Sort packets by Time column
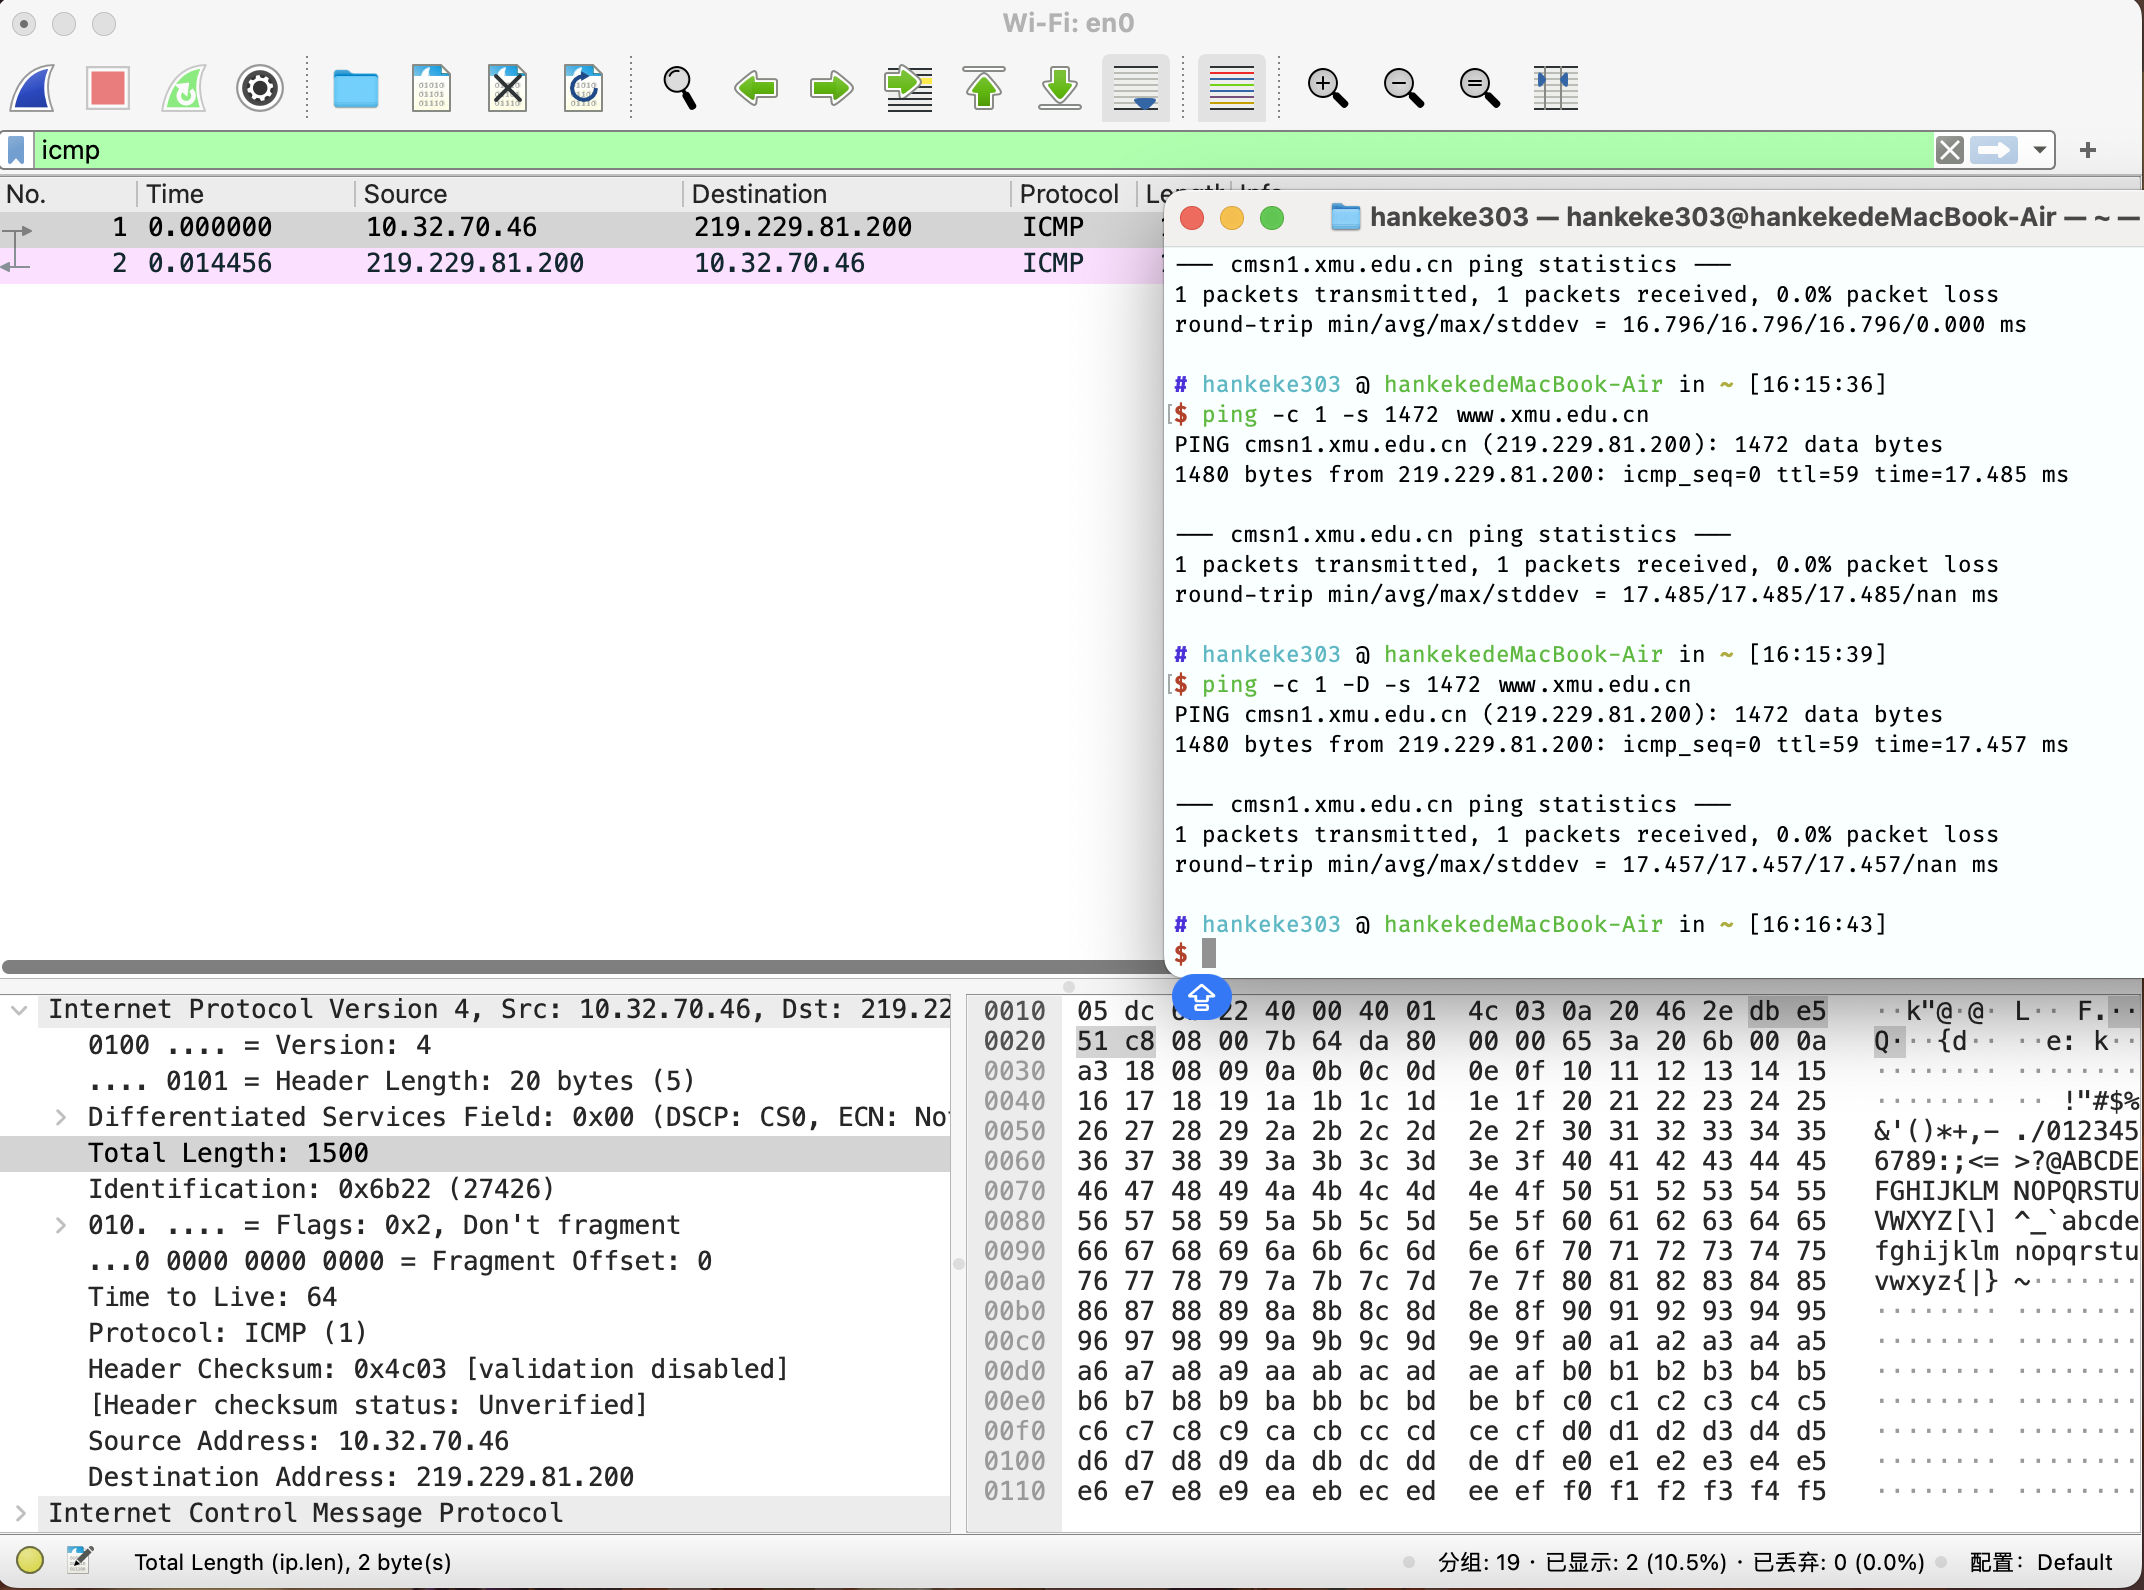This screenshot has height=1590, width=2144. [246, 194]
